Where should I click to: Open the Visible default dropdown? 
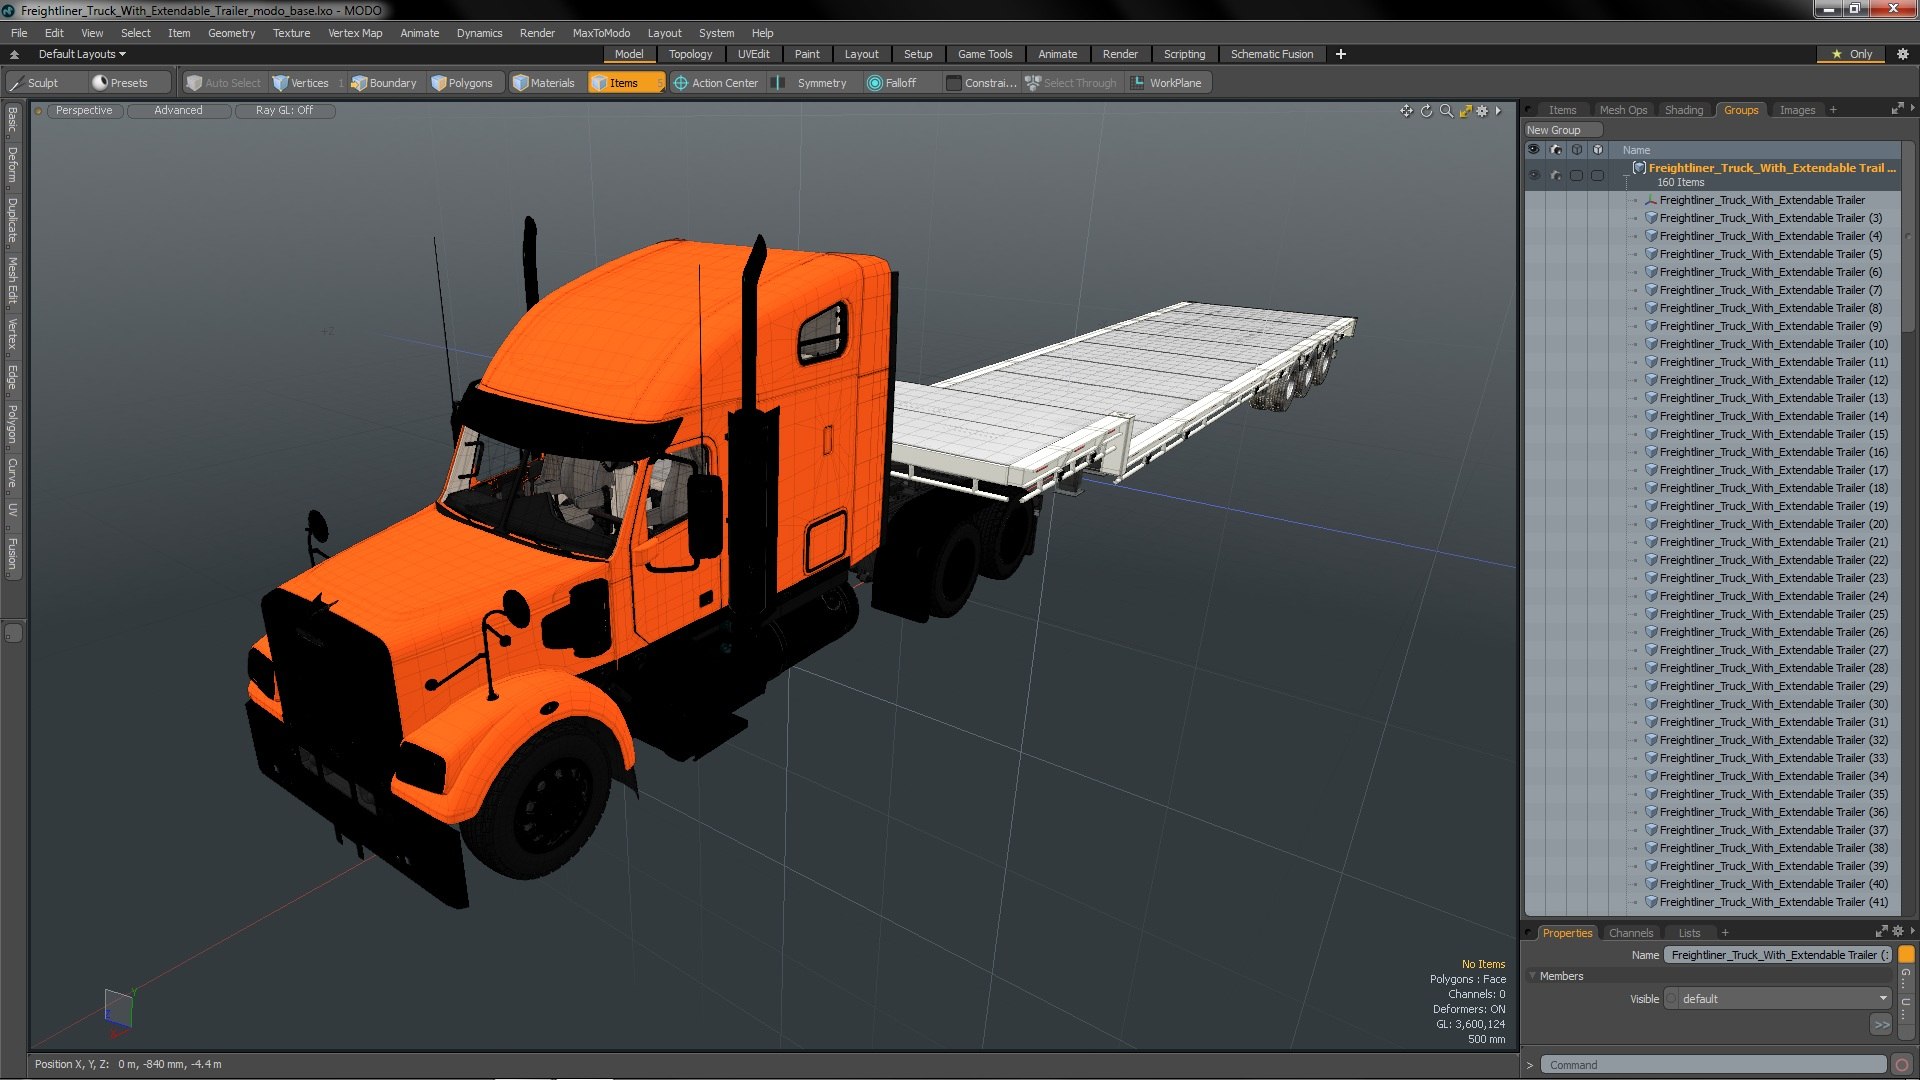click(1778, 999)
